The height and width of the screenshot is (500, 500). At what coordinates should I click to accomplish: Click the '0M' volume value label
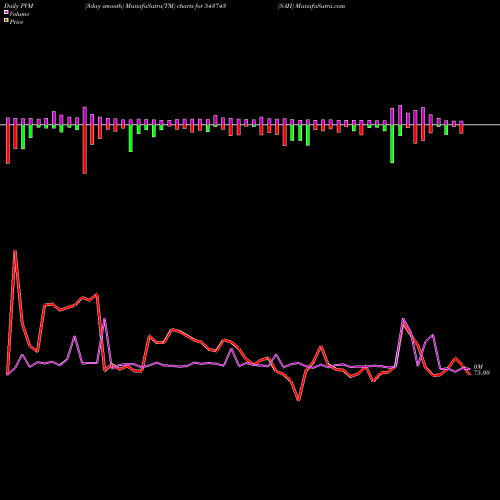(x=478, y=367)
